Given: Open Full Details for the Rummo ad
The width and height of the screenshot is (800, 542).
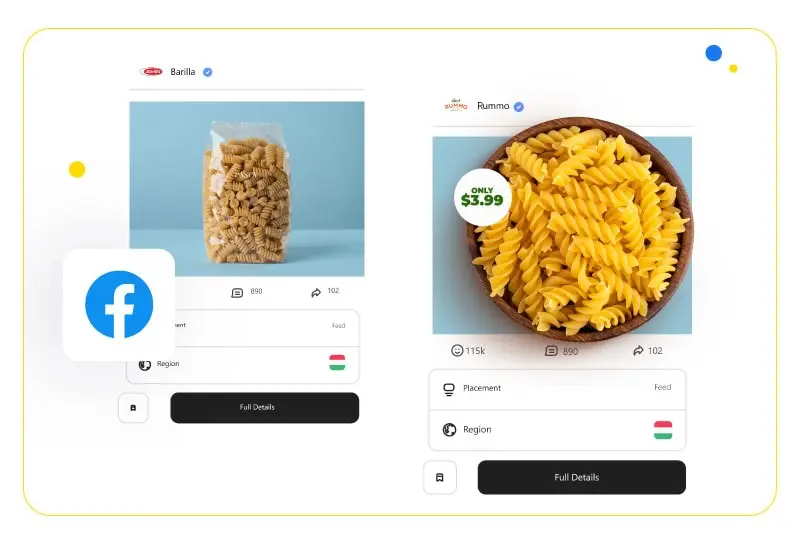Looking at the screenshot, I should coord(582,477).
